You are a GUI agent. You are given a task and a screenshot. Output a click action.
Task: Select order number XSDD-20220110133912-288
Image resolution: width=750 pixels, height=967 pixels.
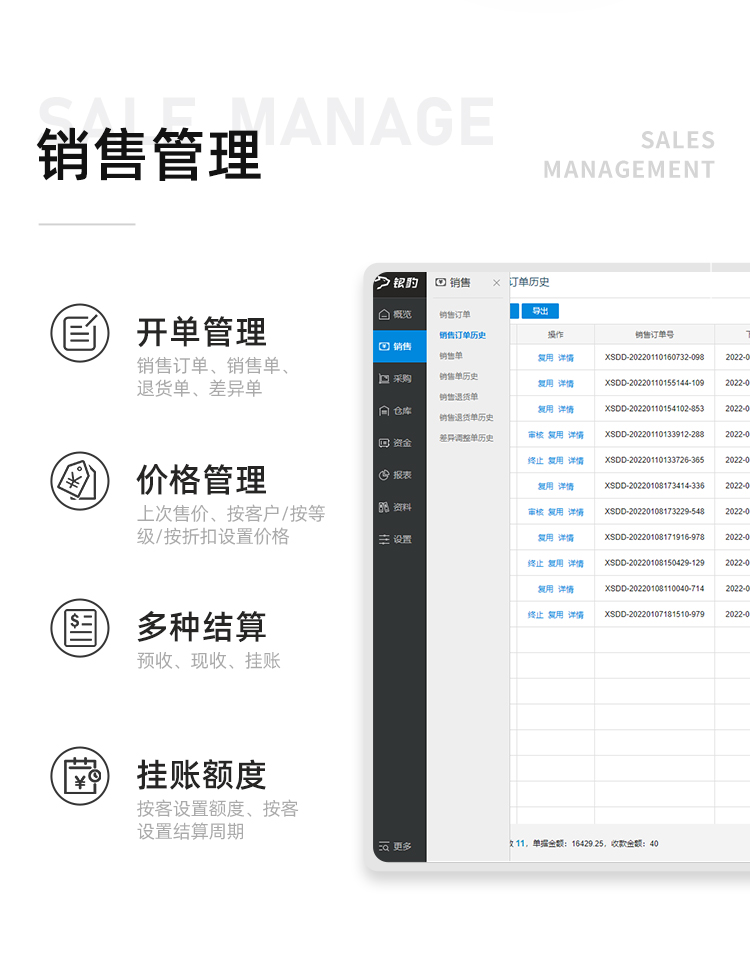point(654,434)
